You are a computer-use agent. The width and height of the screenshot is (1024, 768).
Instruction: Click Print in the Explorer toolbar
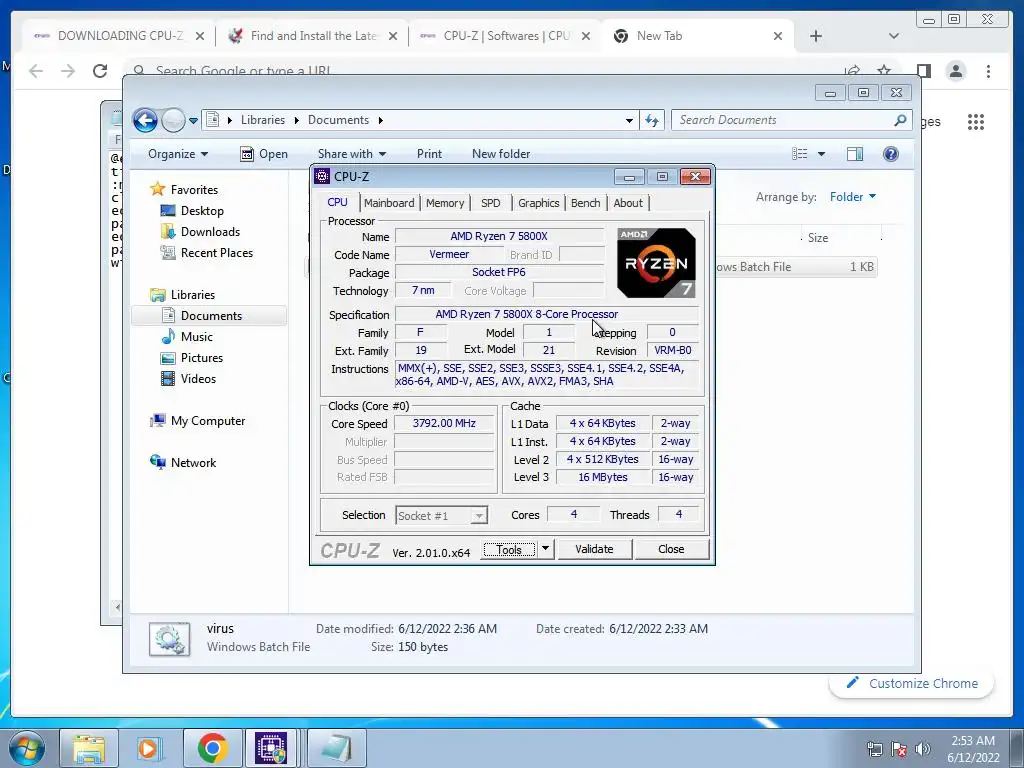tap(429, 154)
